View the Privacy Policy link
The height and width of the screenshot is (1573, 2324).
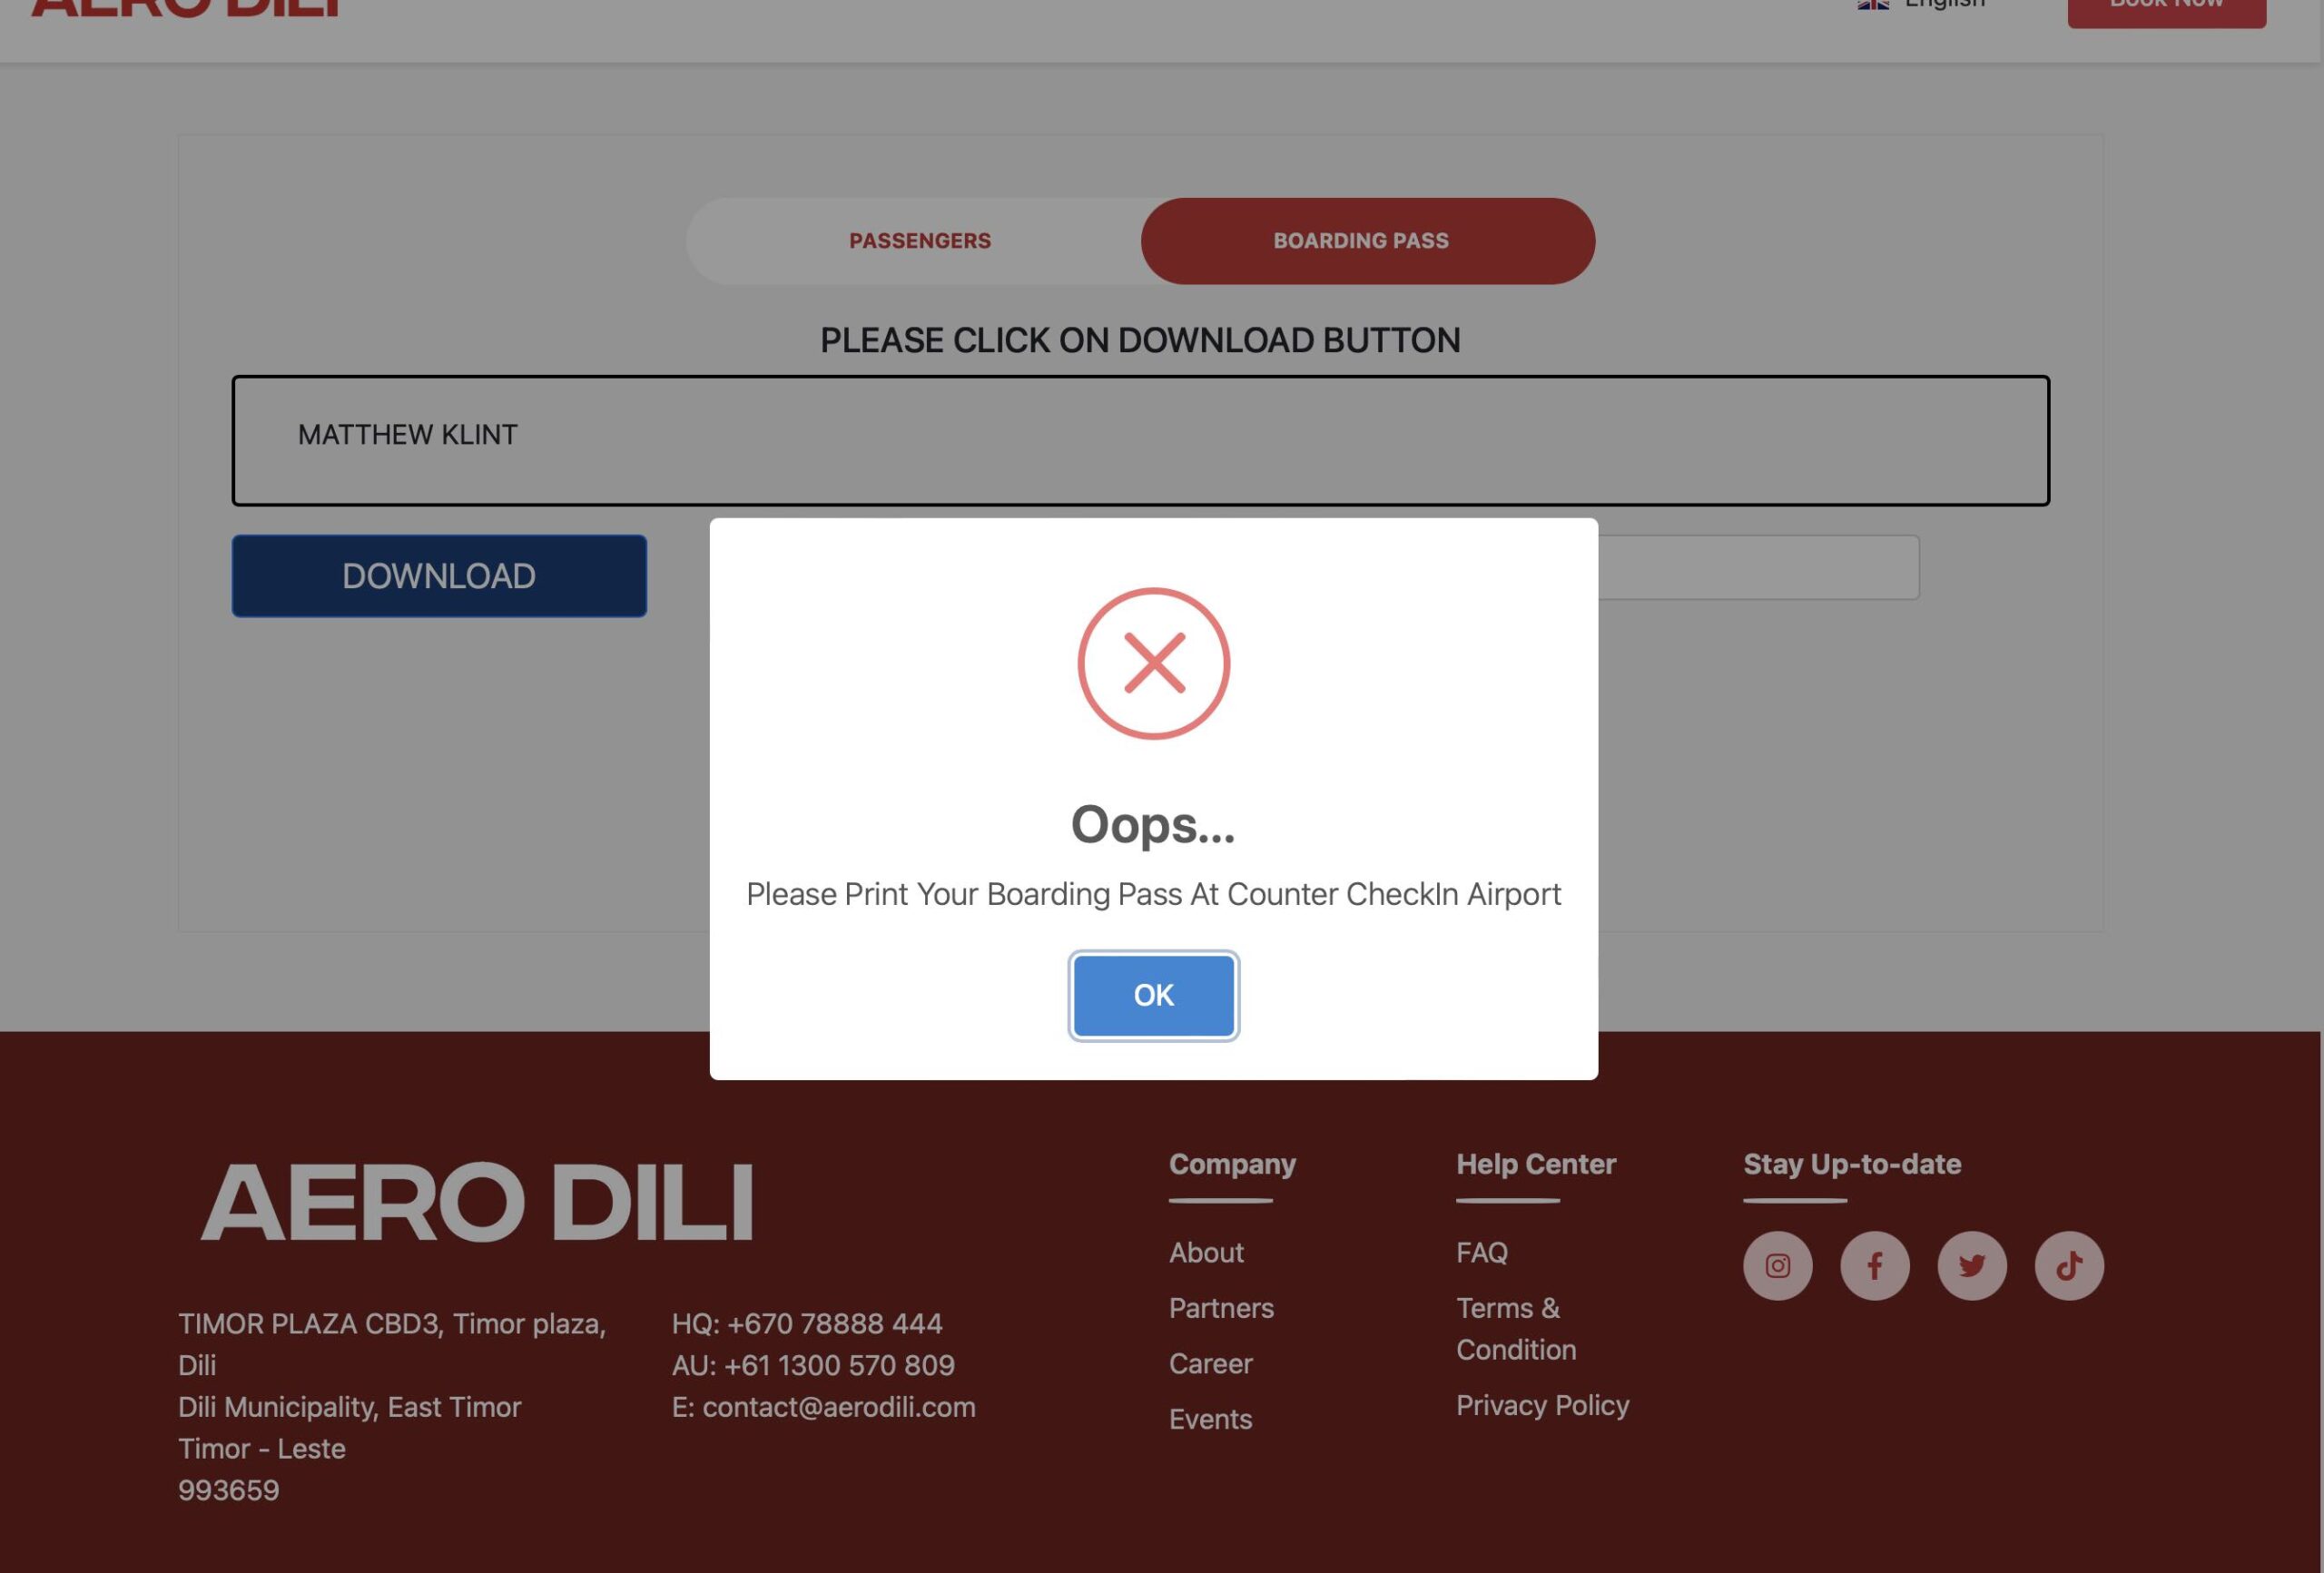tap(1543, 1405)
